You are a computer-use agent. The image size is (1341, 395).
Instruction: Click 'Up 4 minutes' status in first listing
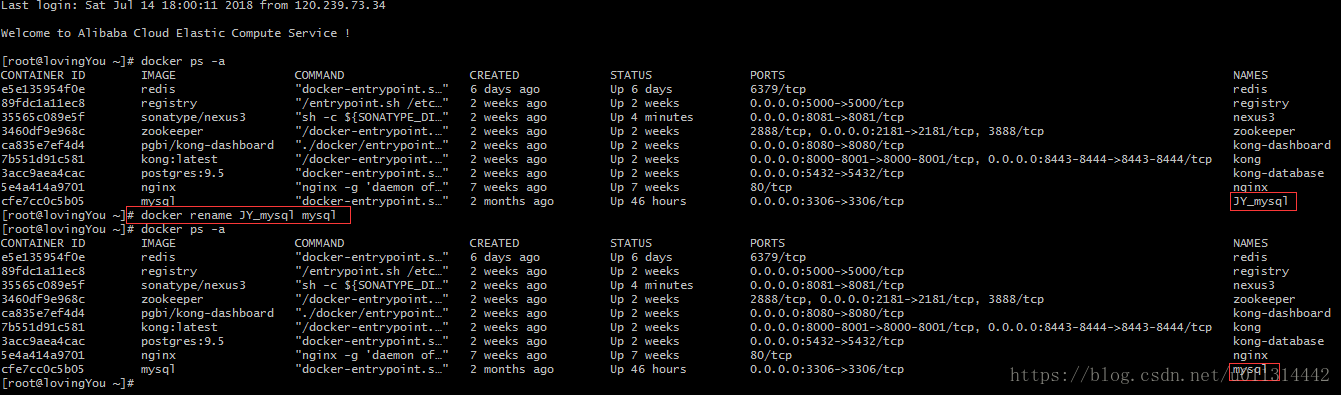click(651, 118)
